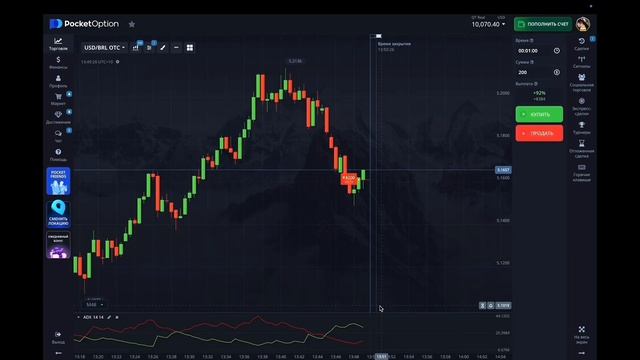Open the Trades history panel
This screenshot has width=640, height=360.
pos(582,44)
